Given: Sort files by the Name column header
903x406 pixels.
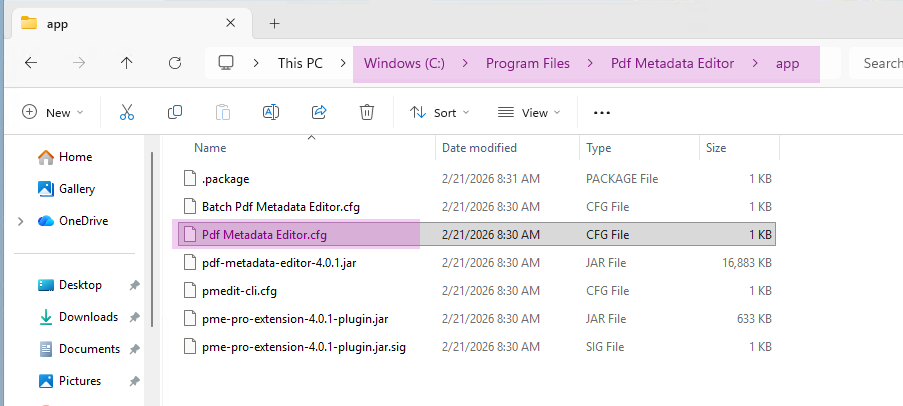Looking at the screenshot, I should tap(210, 148).
